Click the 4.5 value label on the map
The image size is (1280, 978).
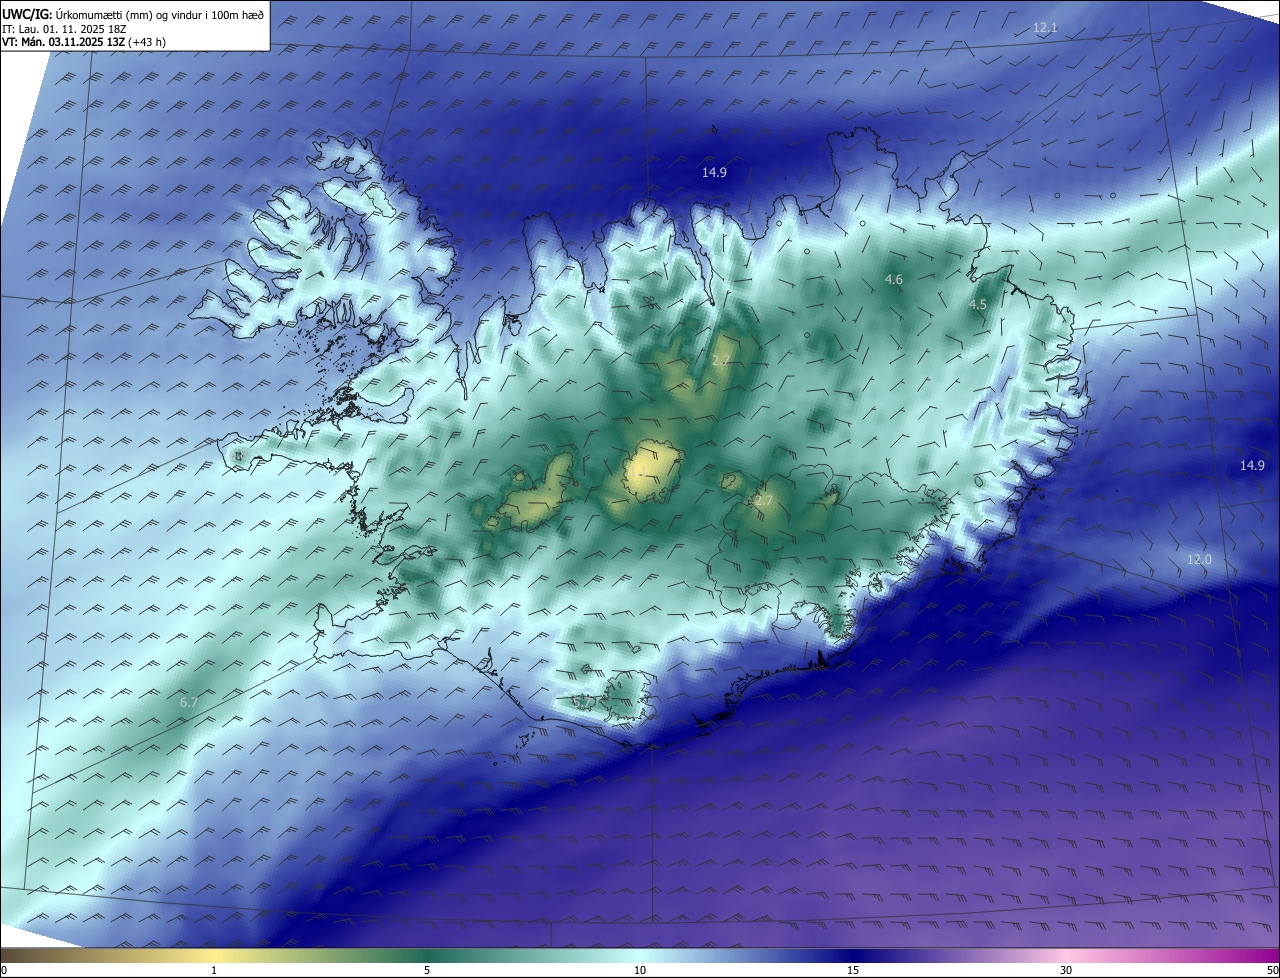pos(978,304)
